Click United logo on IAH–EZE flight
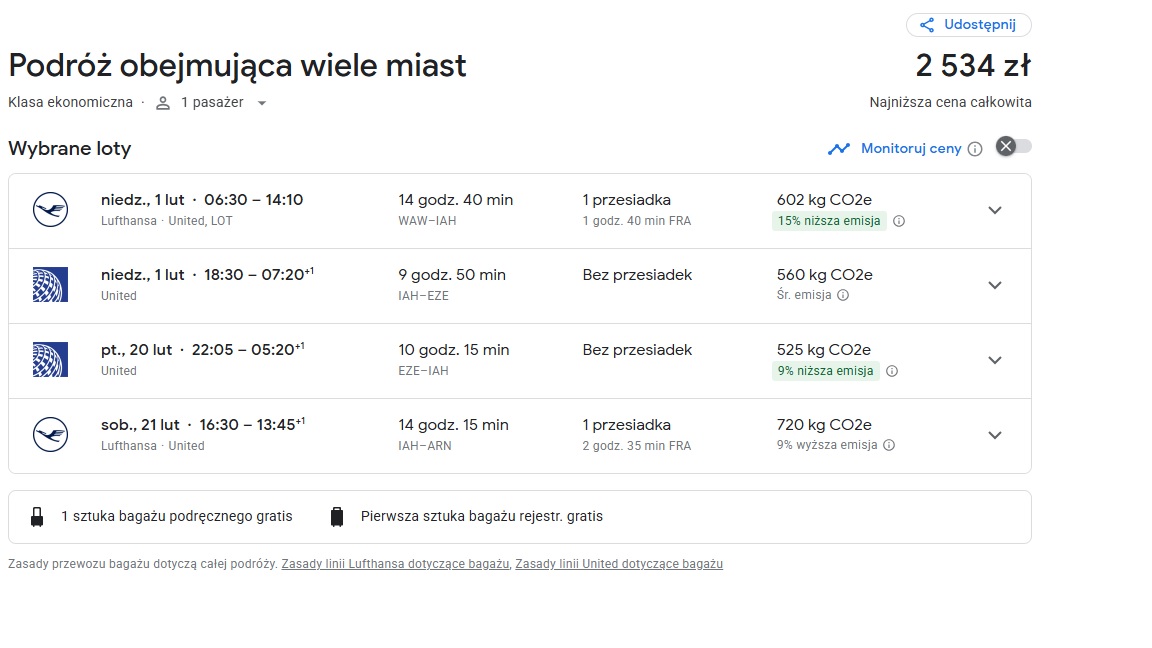1152x648 pixels. (51, 284)
